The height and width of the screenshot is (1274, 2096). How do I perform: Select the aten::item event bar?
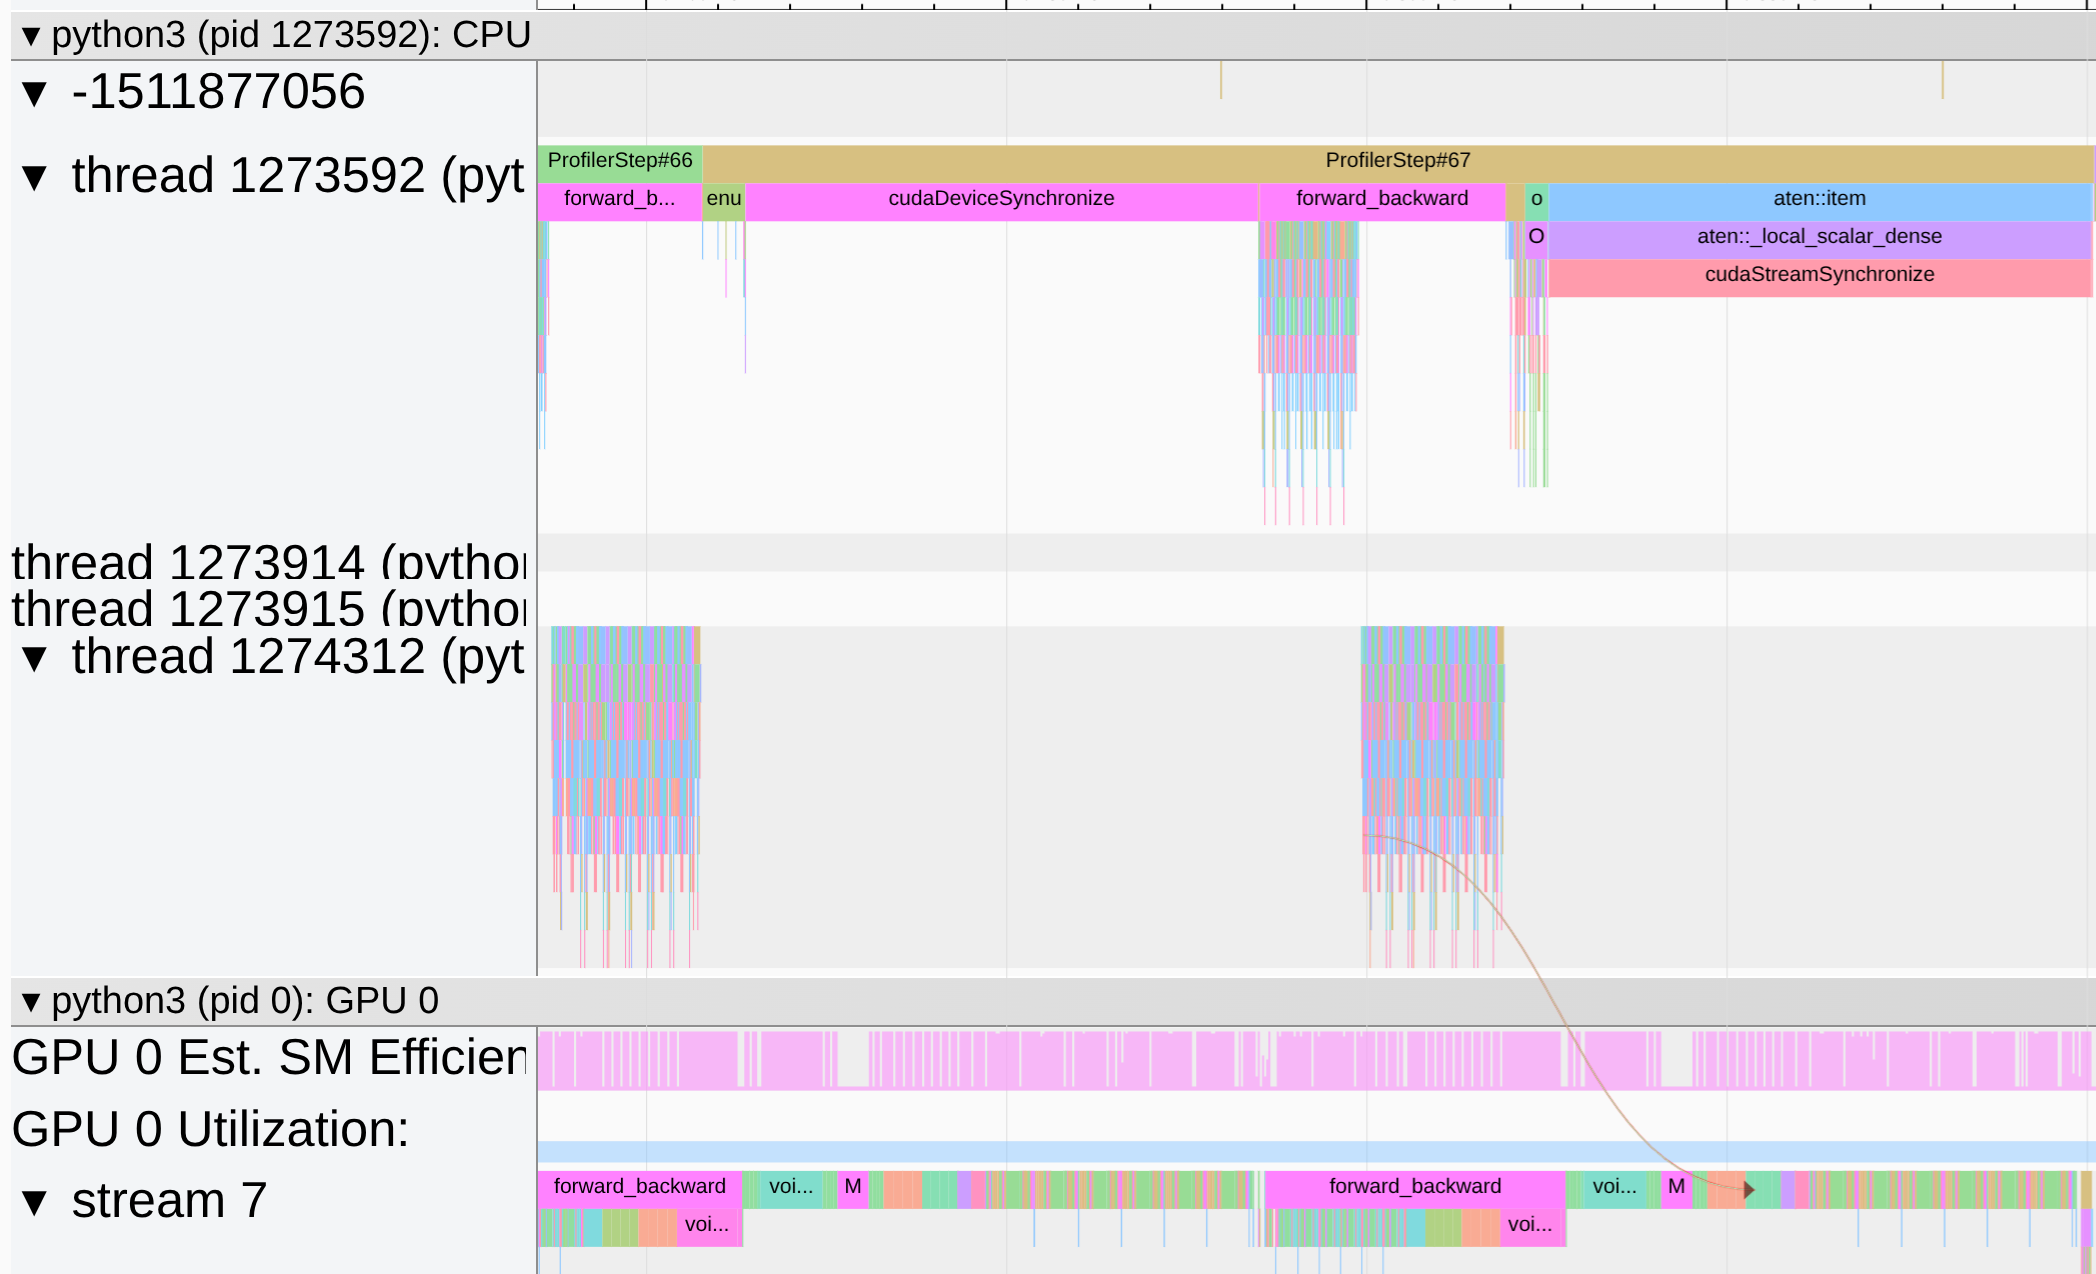tap(1818, 199)
